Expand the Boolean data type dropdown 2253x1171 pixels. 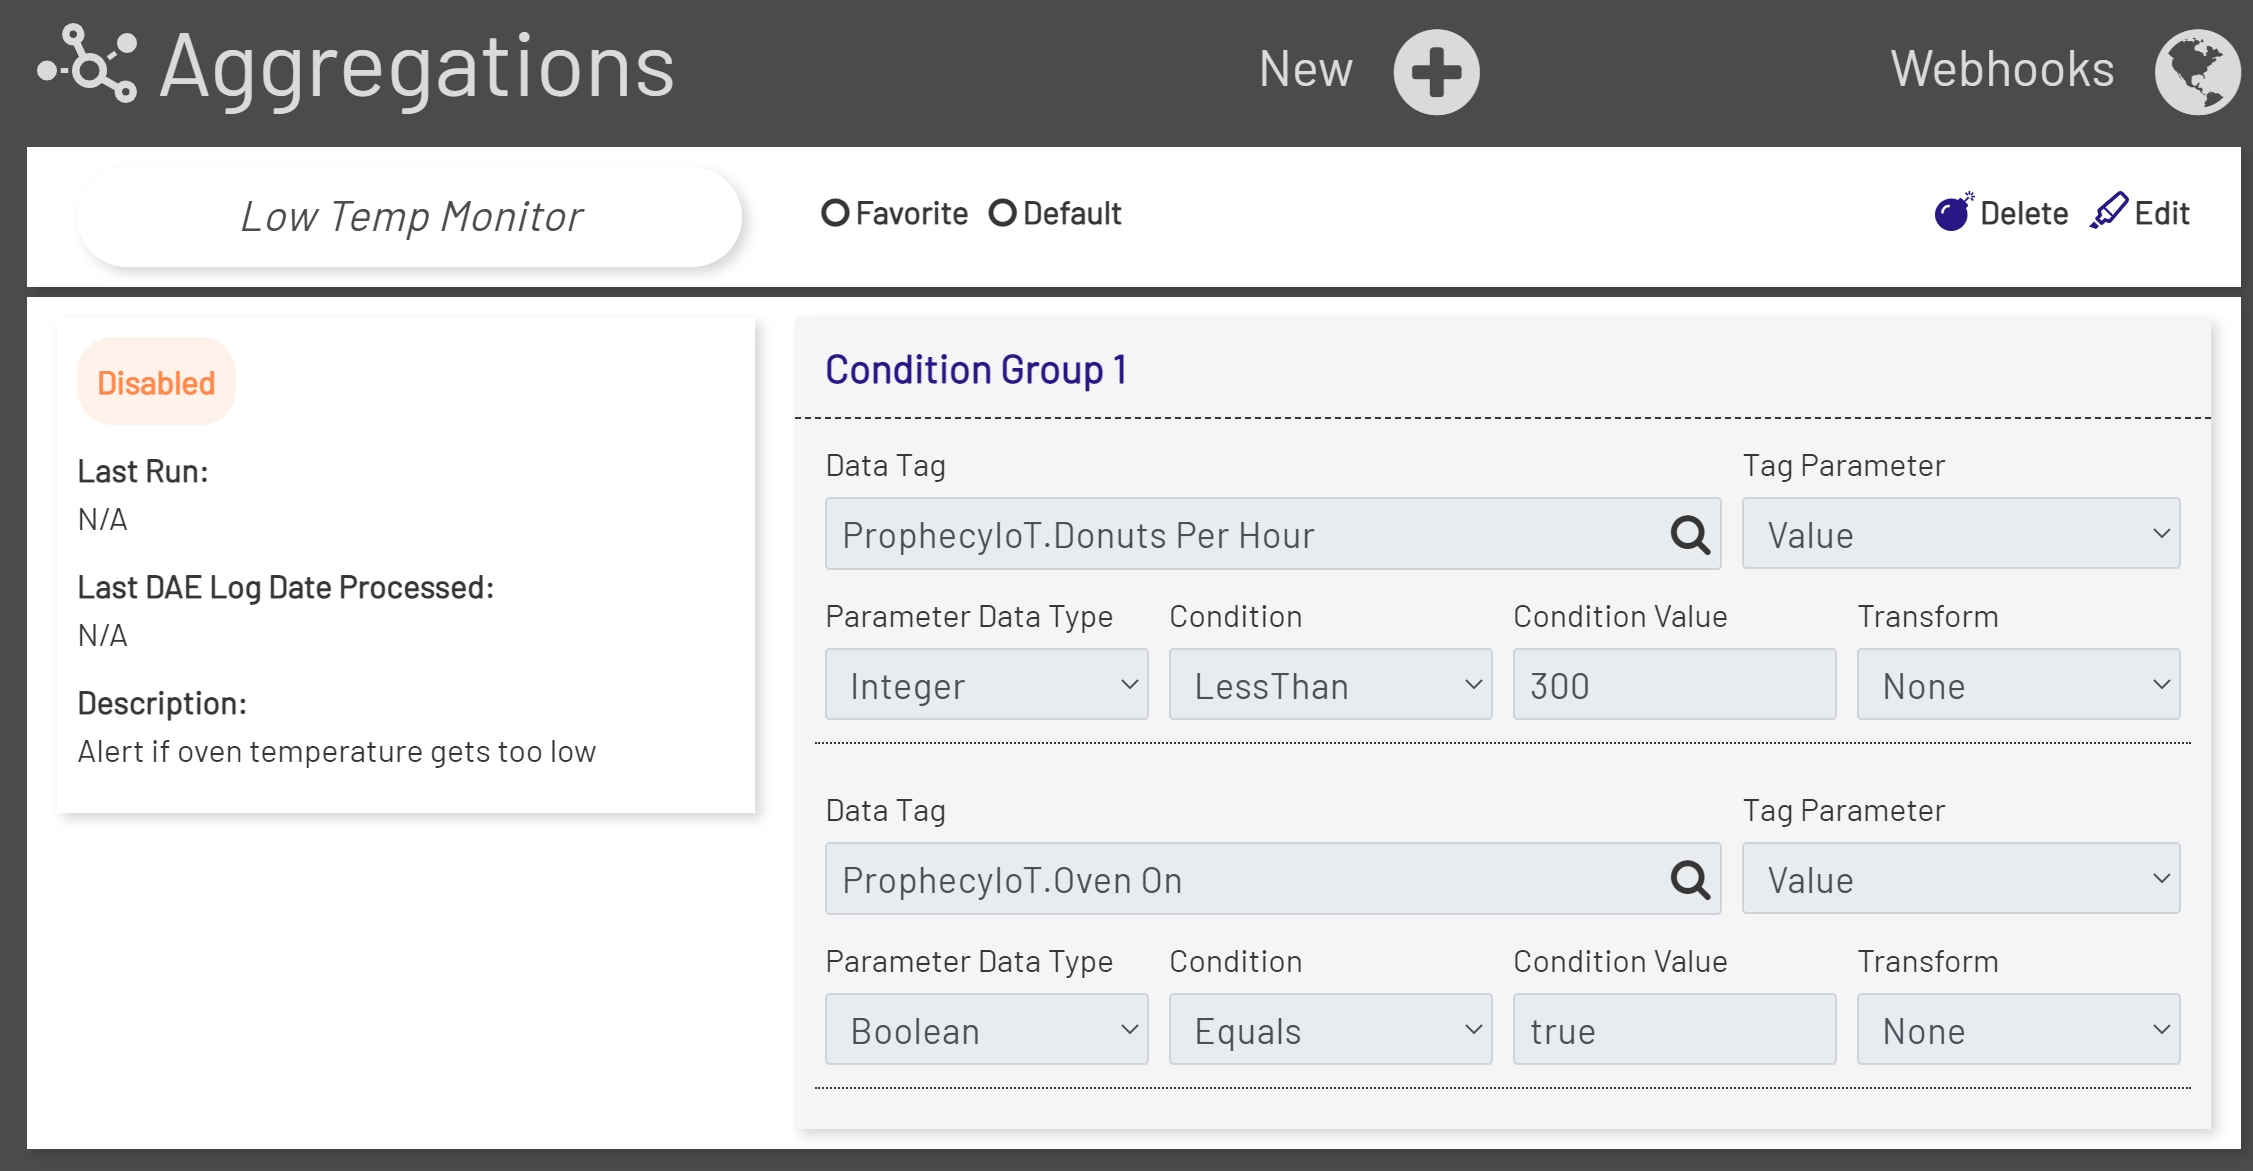pyautogui.click(x=986, y=1030)
